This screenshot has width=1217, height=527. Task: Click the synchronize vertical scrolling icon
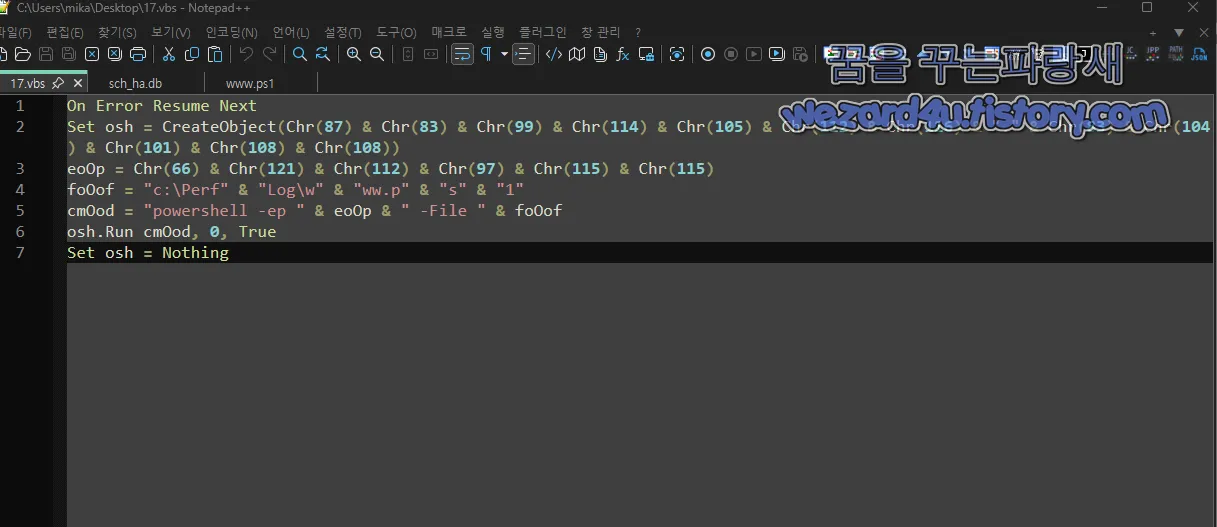408,54
